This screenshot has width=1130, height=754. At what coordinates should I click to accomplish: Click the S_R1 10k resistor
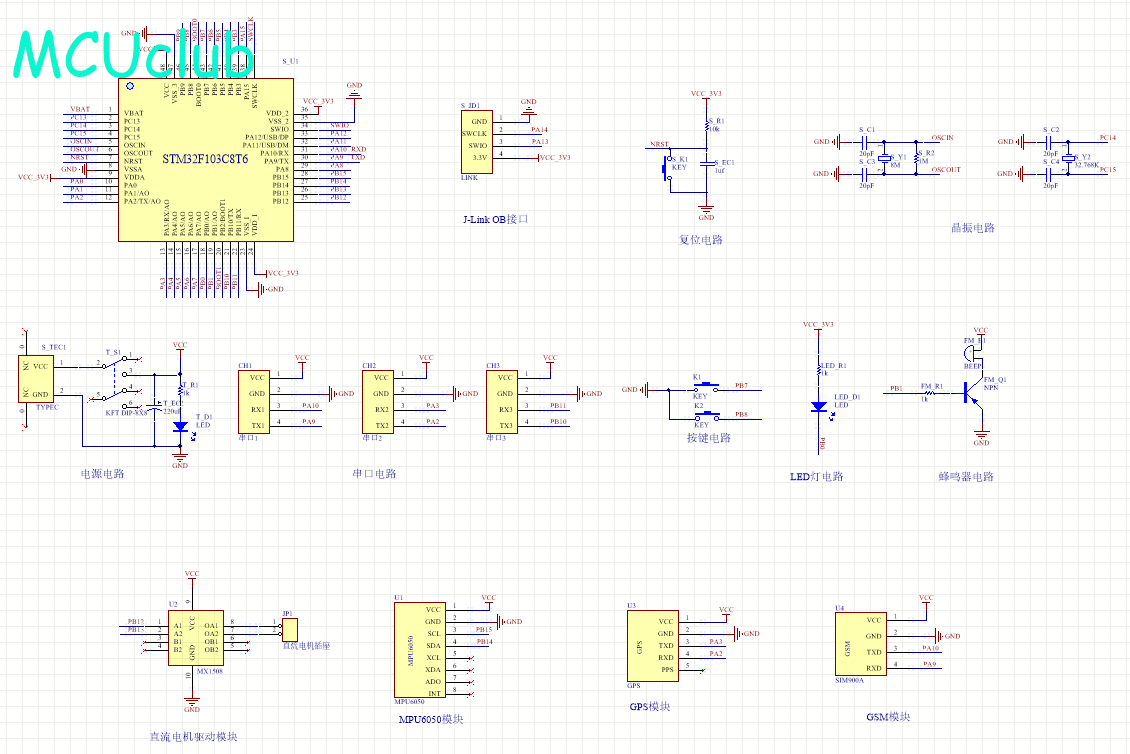[708, 126]
